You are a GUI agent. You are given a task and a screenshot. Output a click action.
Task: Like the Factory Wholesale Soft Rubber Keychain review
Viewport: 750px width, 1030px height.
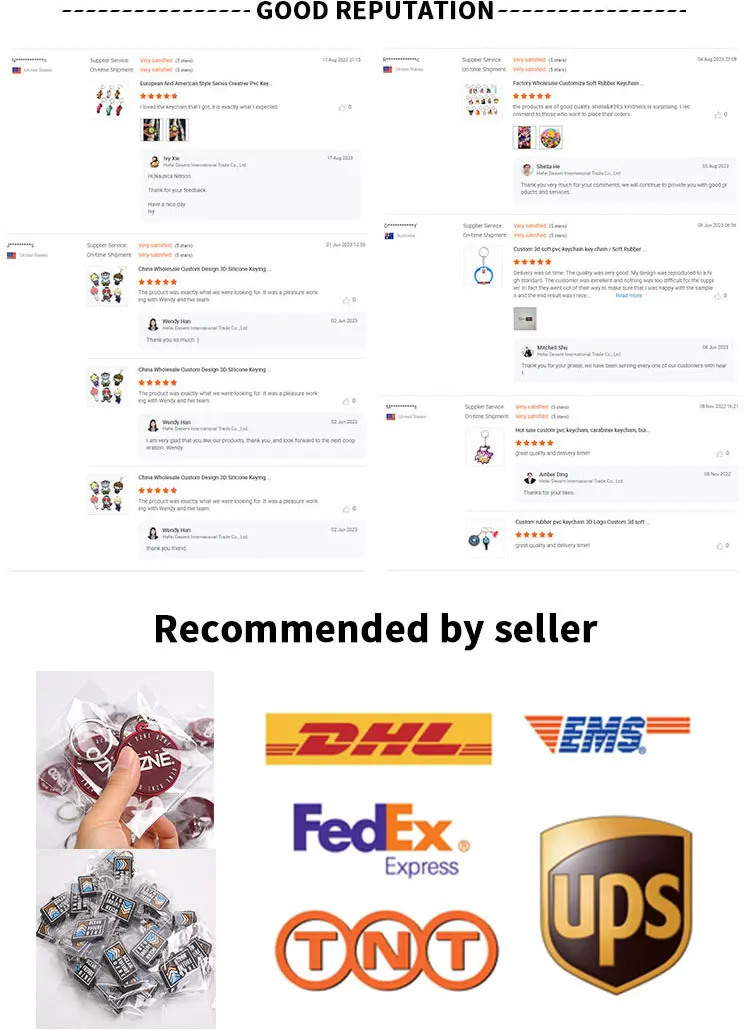[x=718, y=115]
